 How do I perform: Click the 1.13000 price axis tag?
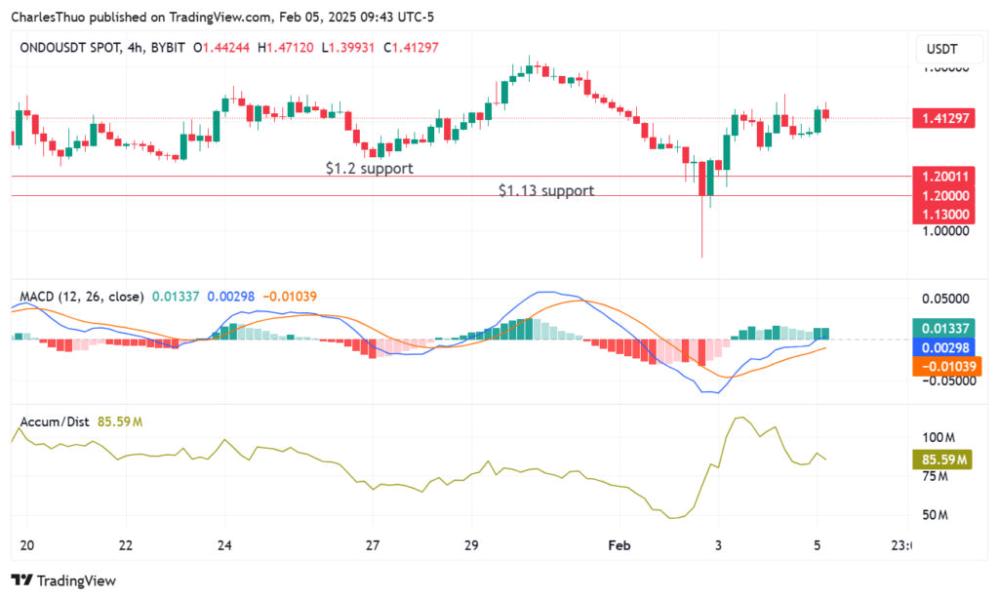pyautogui.click(x=944, y=214)
